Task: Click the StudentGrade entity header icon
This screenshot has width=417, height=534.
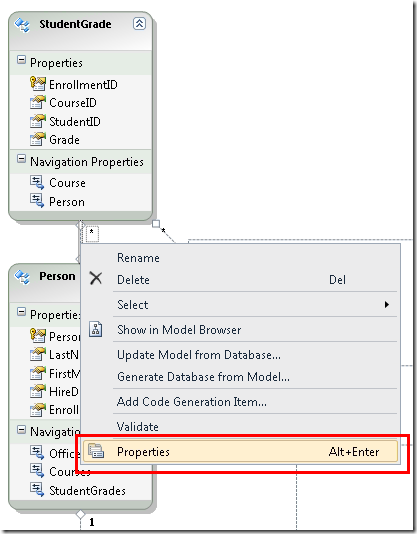Action: tap(22, 25)
